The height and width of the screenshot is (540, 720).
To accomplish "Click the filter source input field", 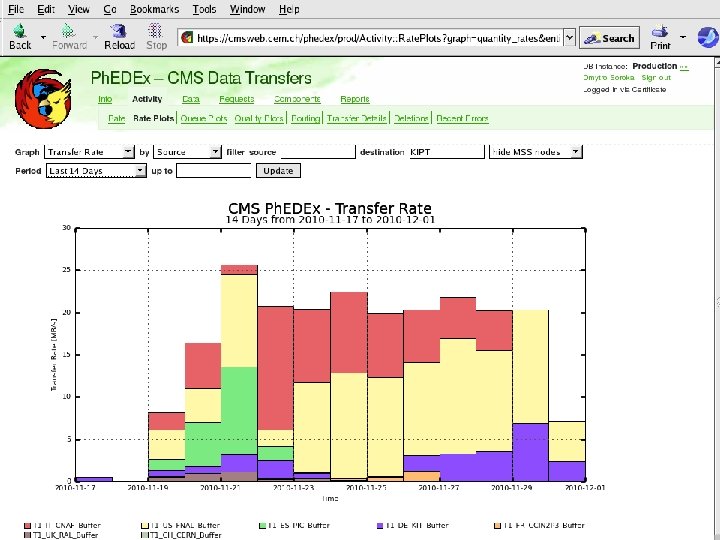I will point(318,152).
